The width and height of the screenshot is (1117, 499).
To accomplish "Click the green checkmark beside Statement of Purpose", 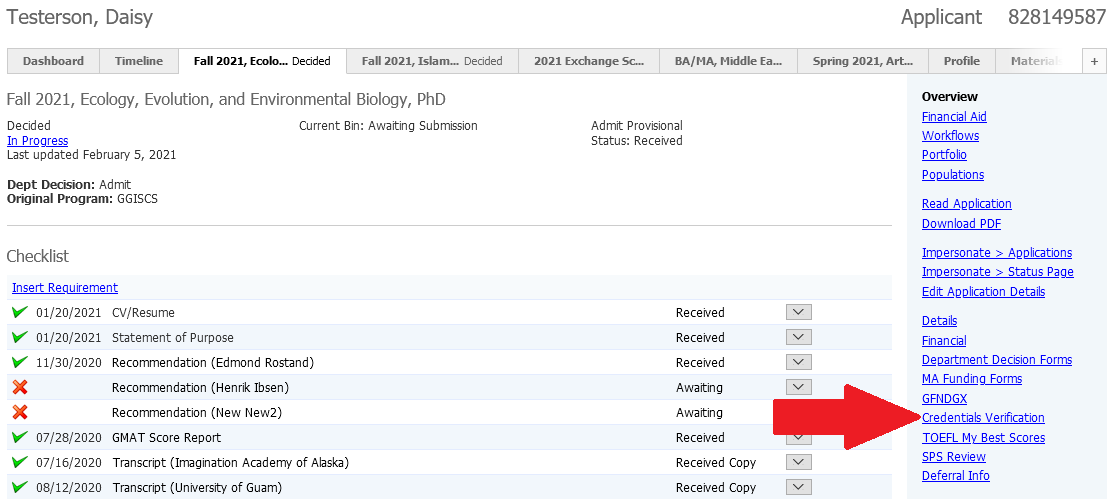I will coord(20,337).
